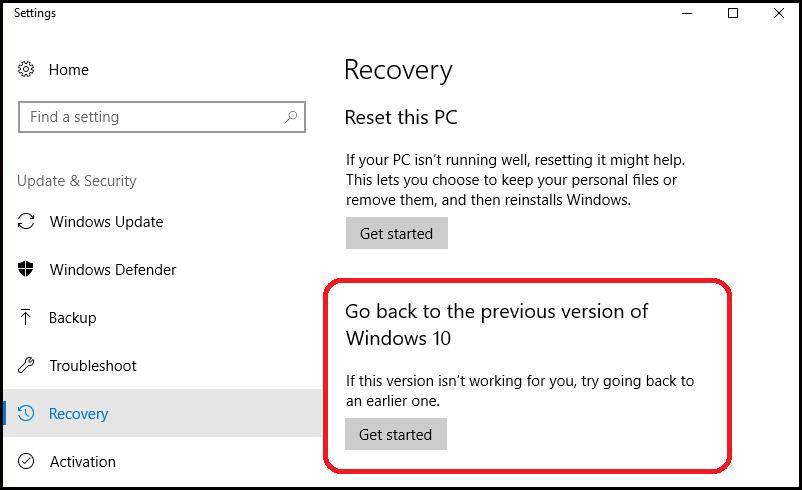The width and height of the screenshot is (802, 490).
Task: Maximize the Settings window
Action: [733, 13]
